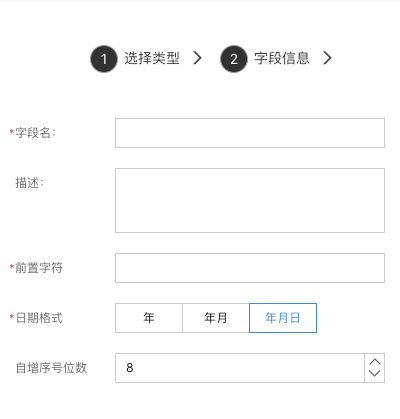Go to the 选择类型 step label

152,58
